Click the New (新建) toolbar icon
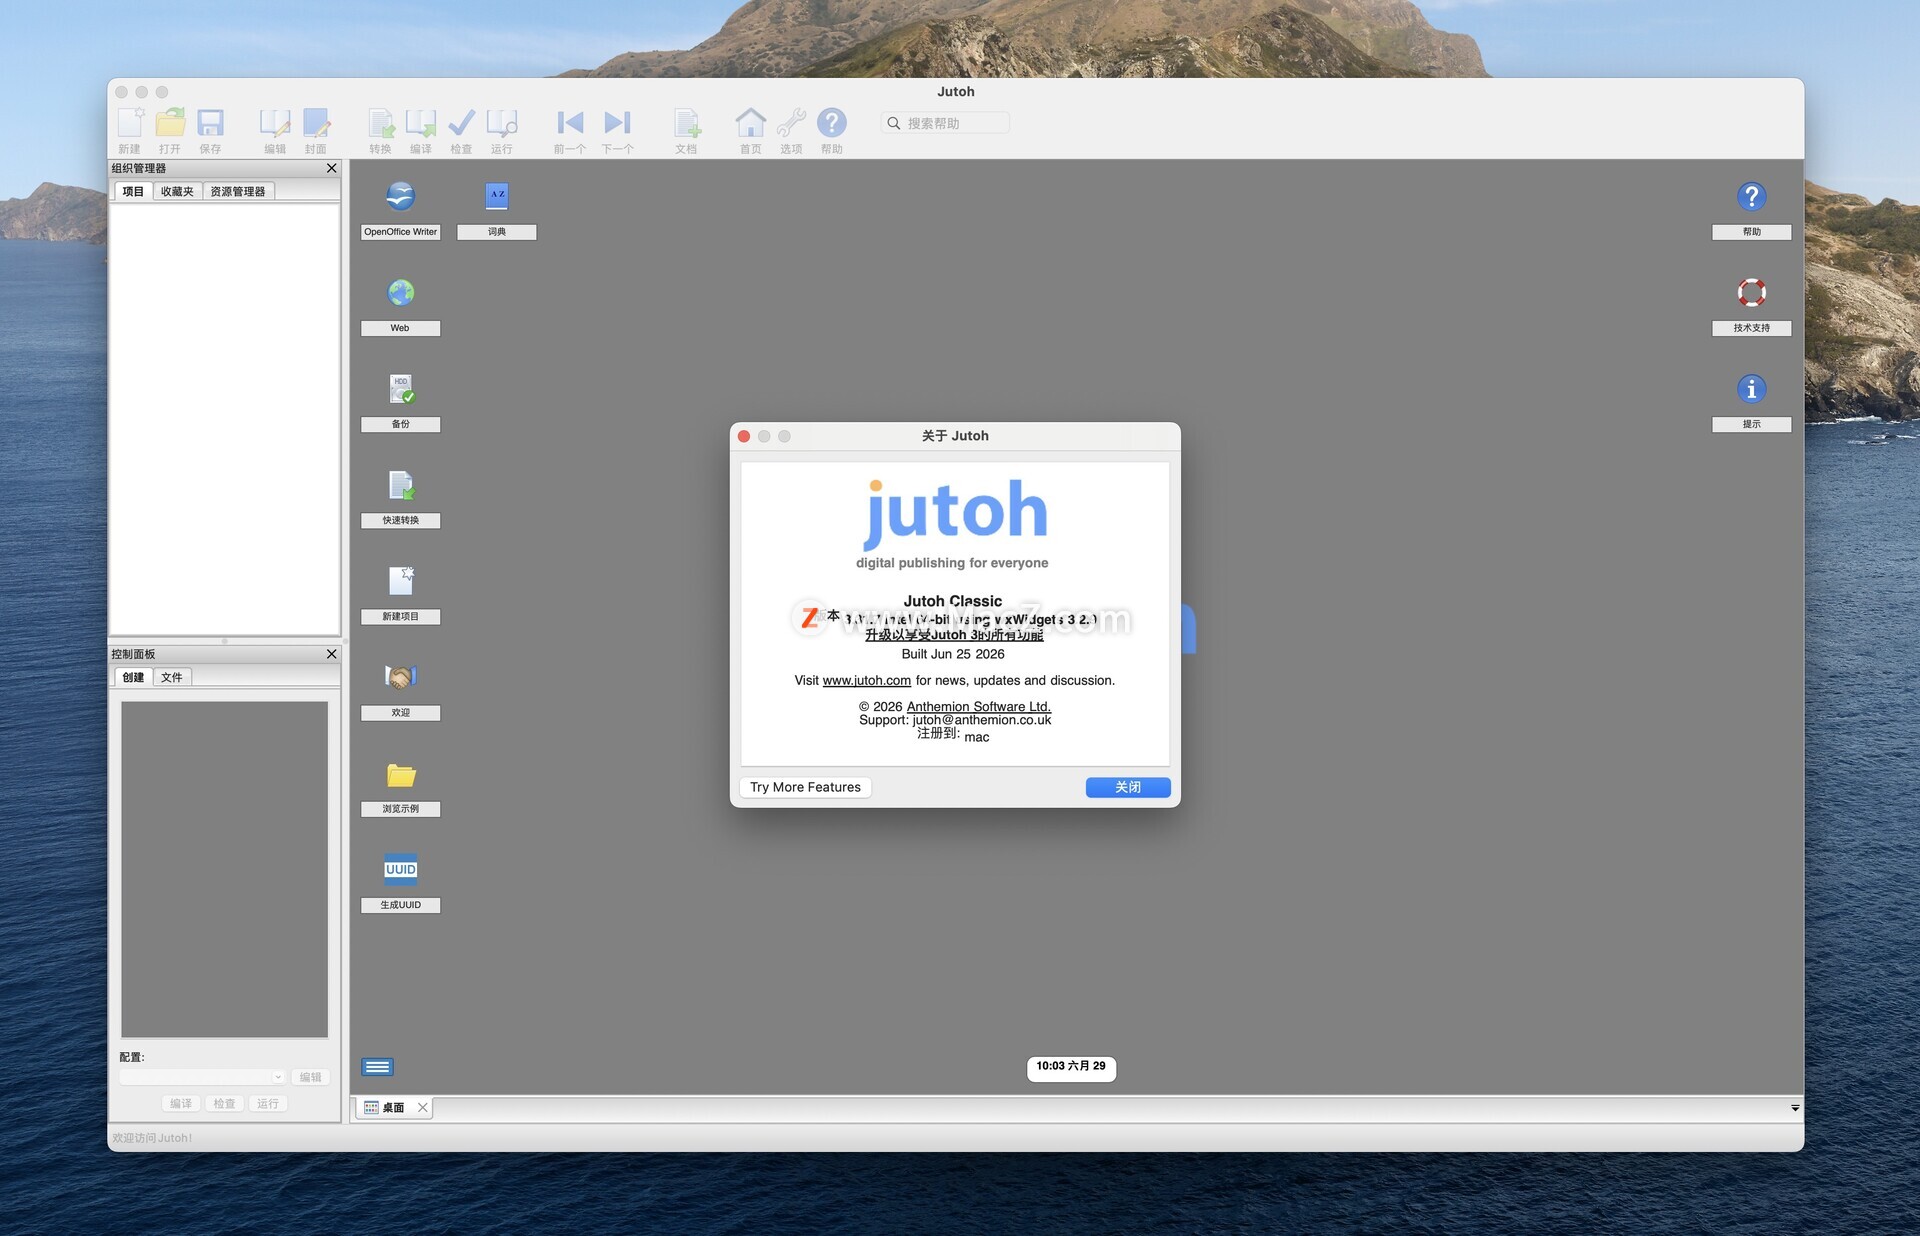The height and width of the screenshot is (1236, 1920). click(130, 123)
